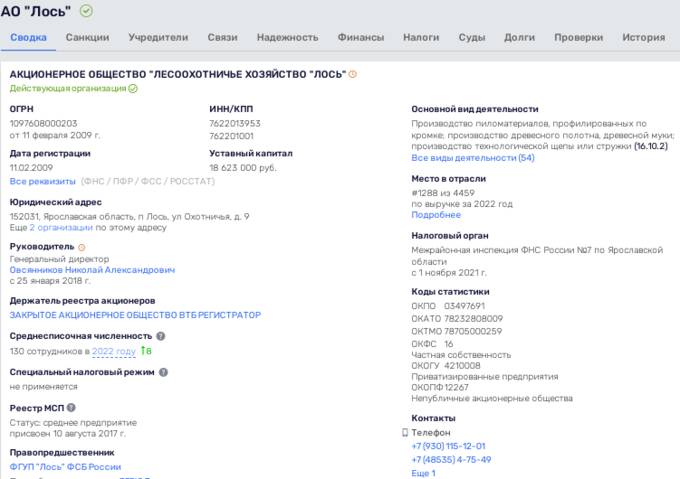The height and width of the screenshot is (479, 680).
Task: Go to the Долги tab
Action: 520,38
